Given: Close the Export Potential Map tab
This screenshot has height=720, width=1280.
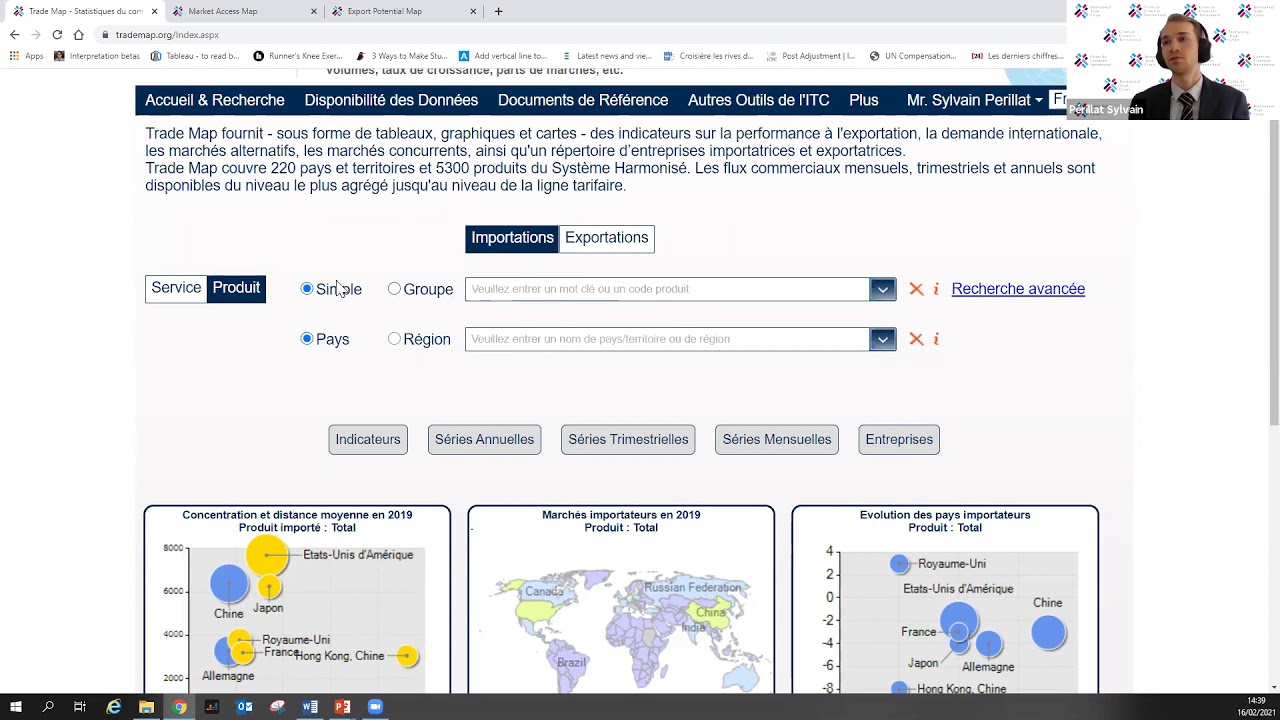Looking at the screenshot, I should pyautogui.click(x=474, y=11).
